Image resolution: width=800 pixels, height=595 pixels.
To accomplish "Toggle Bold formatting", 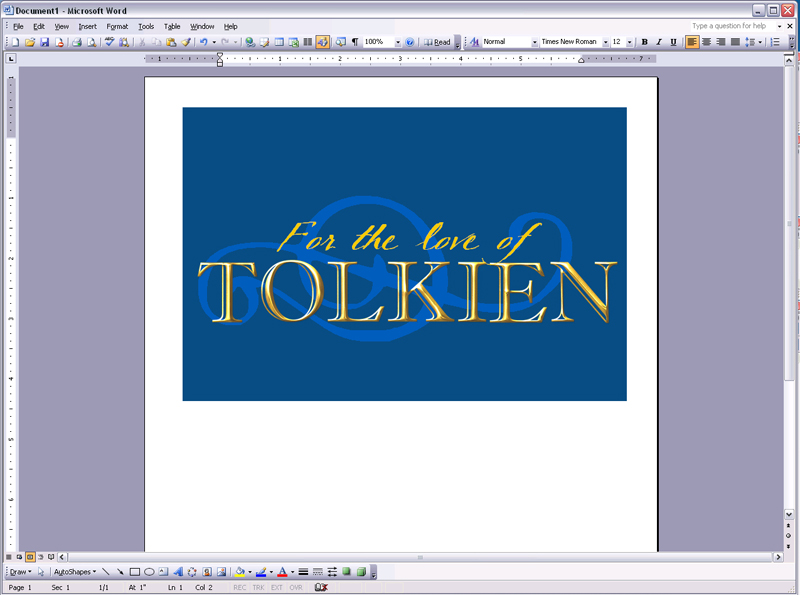I will pyautogui.click(x=644, y=42).
